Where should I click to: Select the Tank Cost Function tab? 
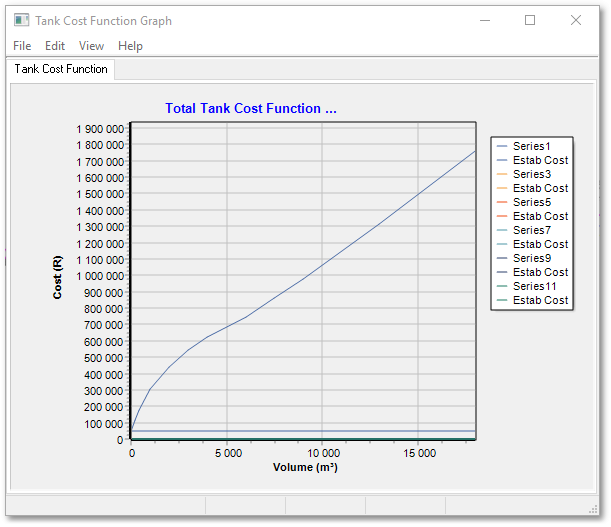click(x=61, y=69)
